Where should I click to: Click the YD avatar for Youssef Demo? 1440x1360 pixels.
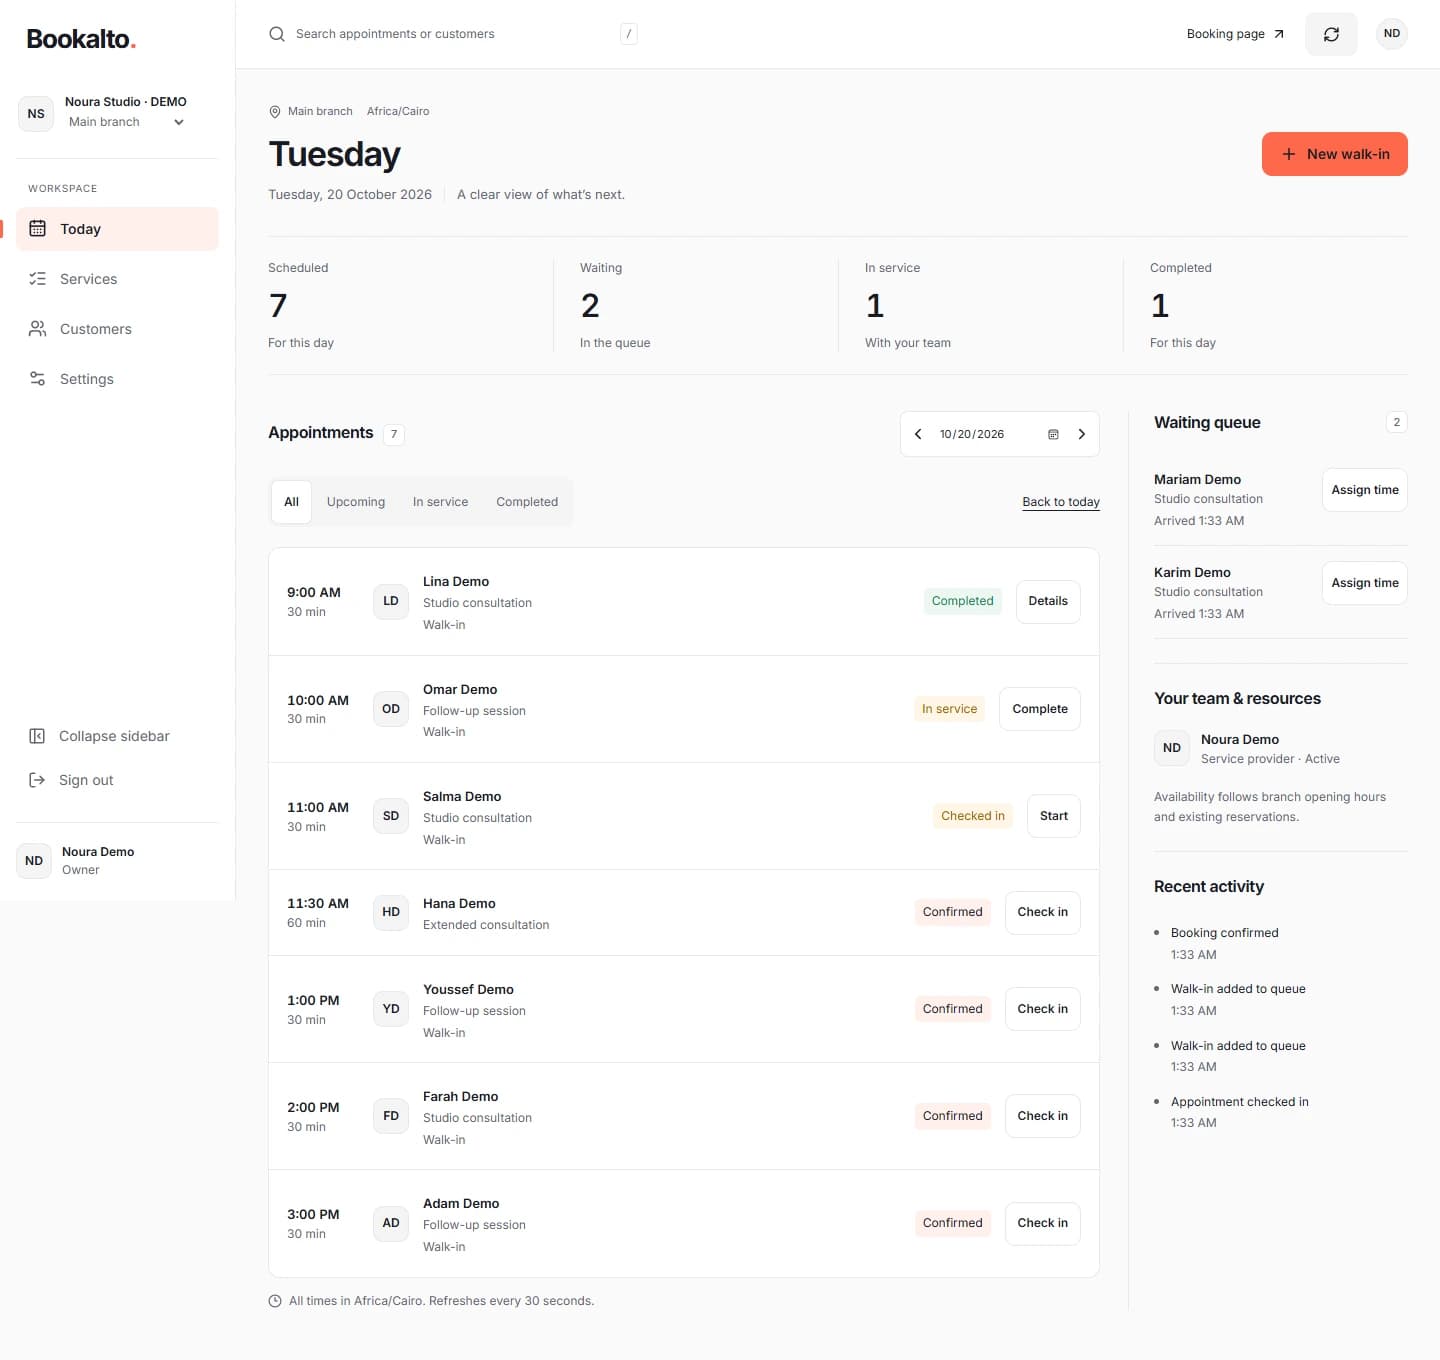[x=391, y=1009]
